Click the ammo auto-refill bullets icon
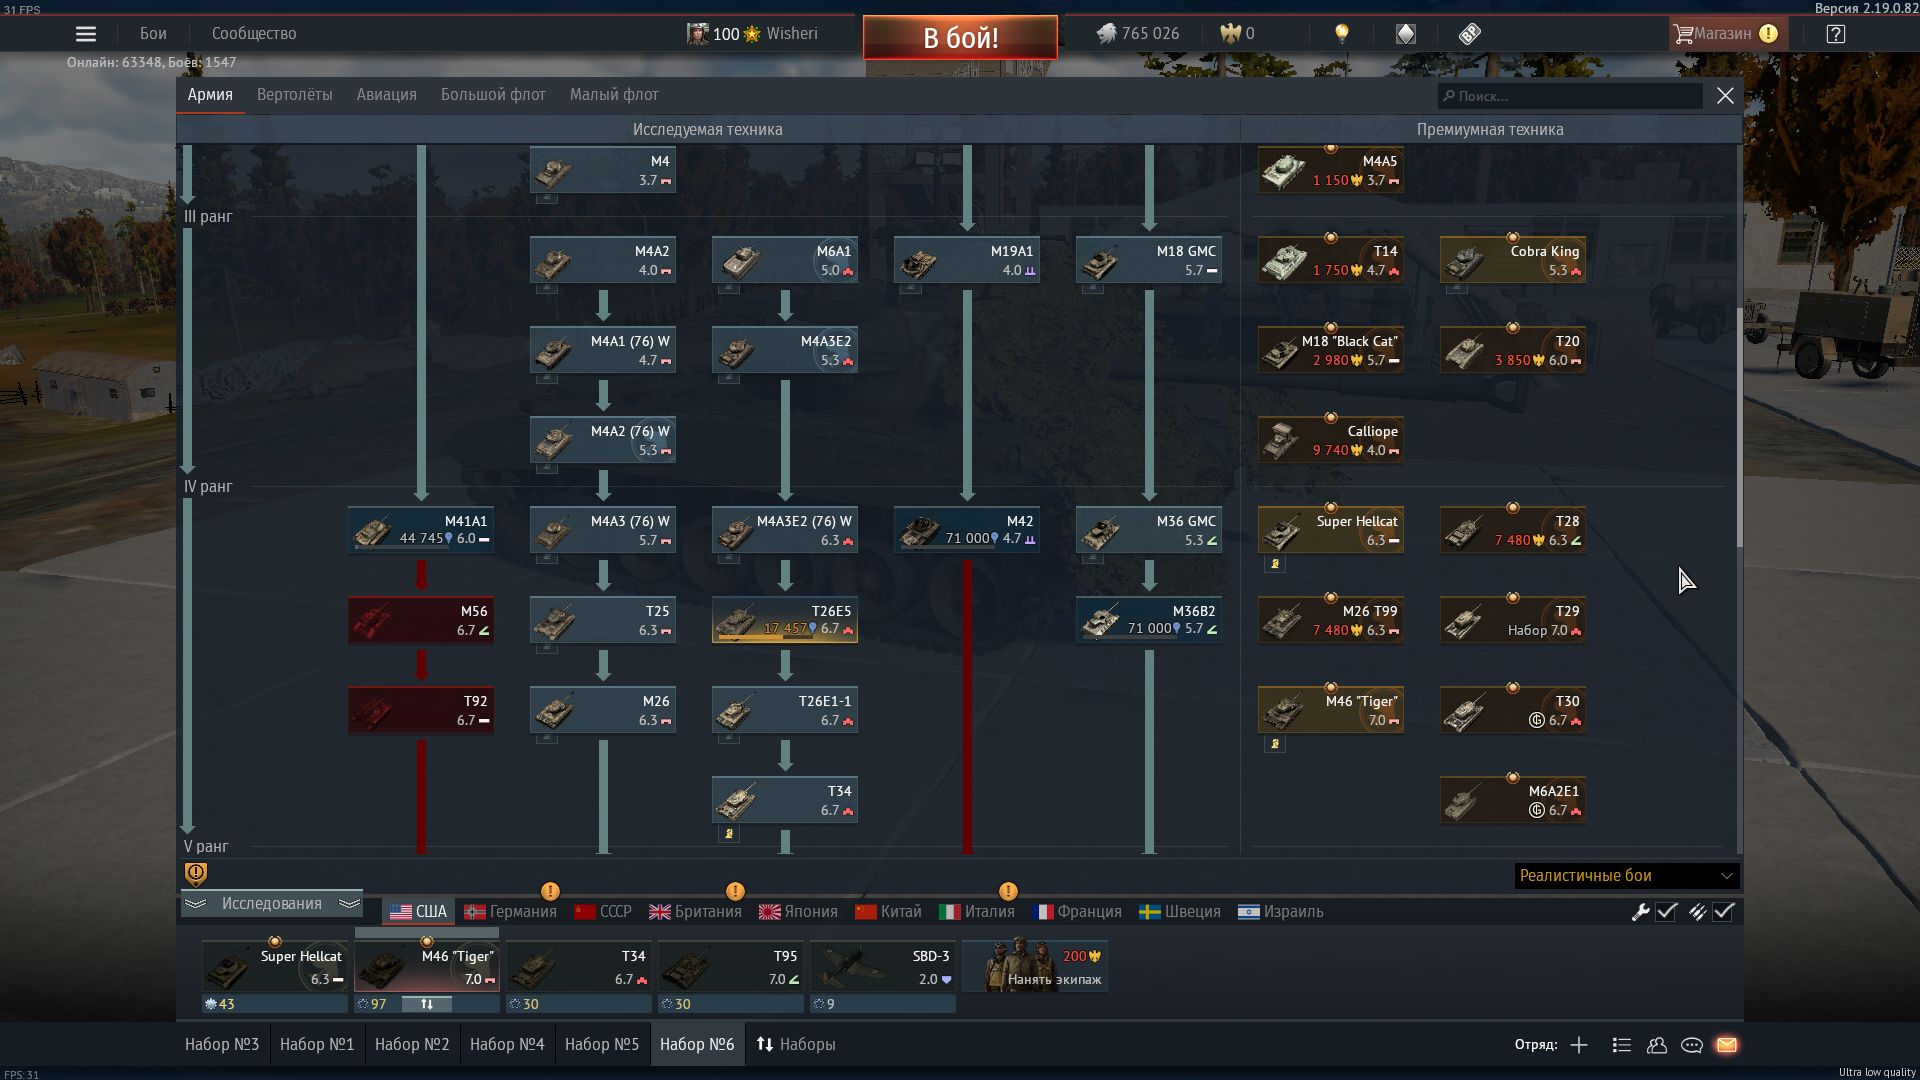 [x=1697, y=912]
